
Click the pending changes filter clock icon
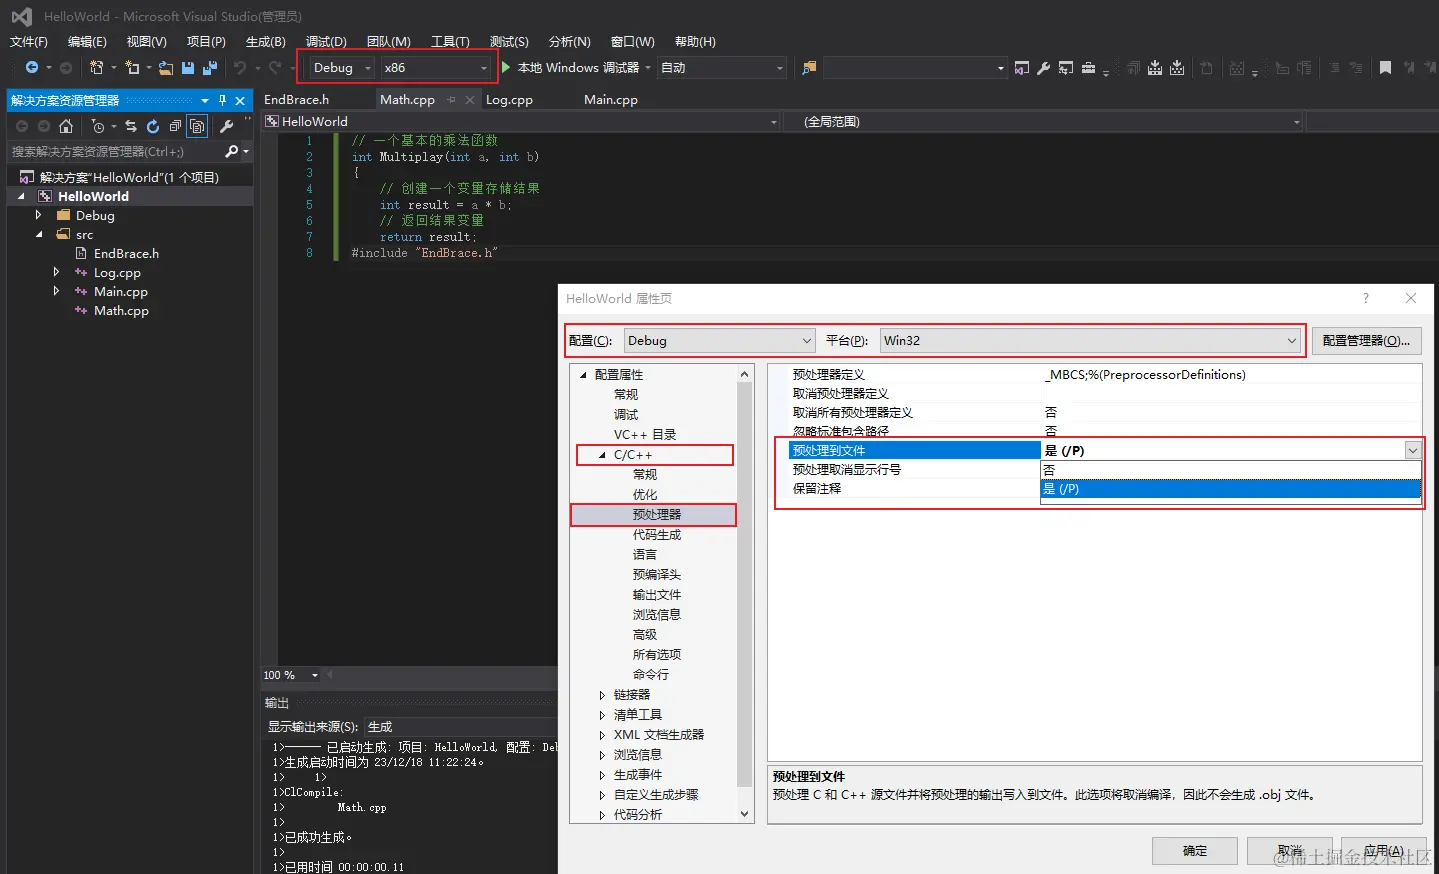click(x=98, y=126)
